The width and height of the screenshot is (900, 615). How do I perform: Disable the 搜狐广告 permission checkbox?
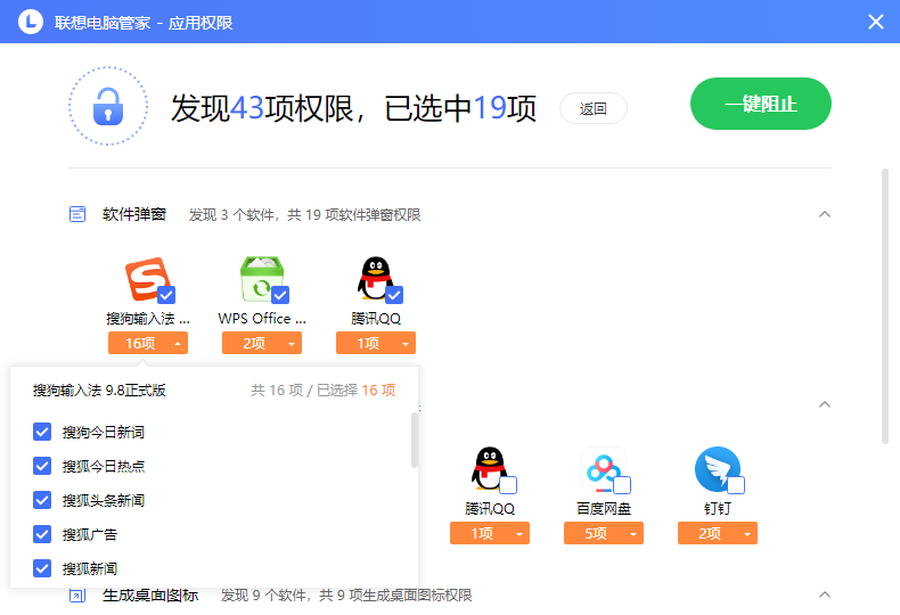tap(41, 534)
